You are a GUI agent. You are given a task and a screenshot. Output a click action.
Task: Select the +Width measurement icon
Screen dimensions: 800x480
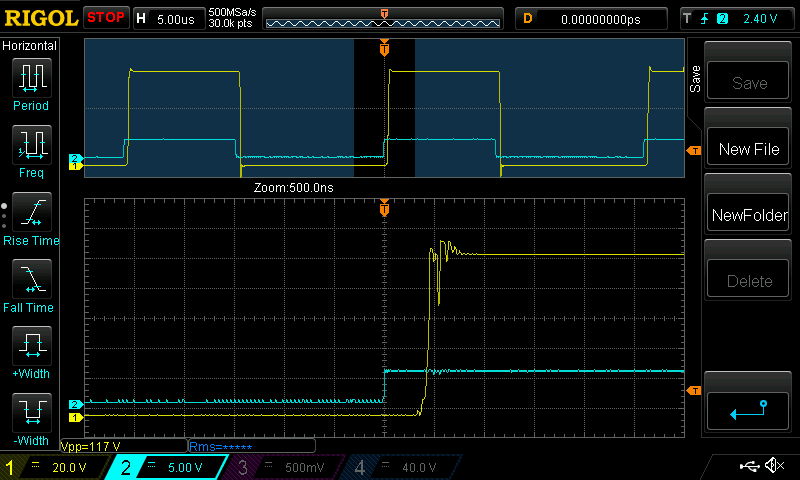pos(31,347)
